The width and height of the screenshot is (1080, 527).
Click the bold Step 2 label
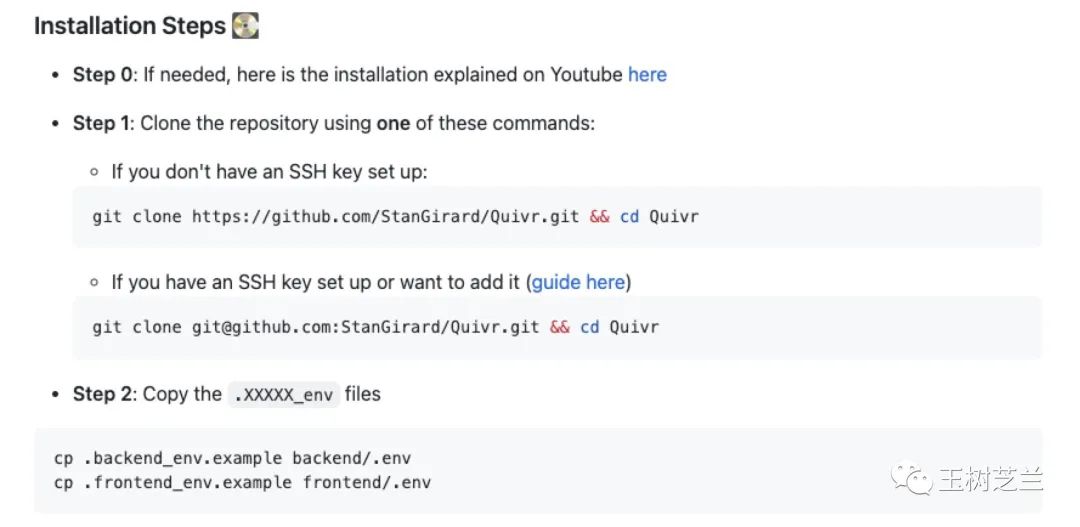(102, 394)
